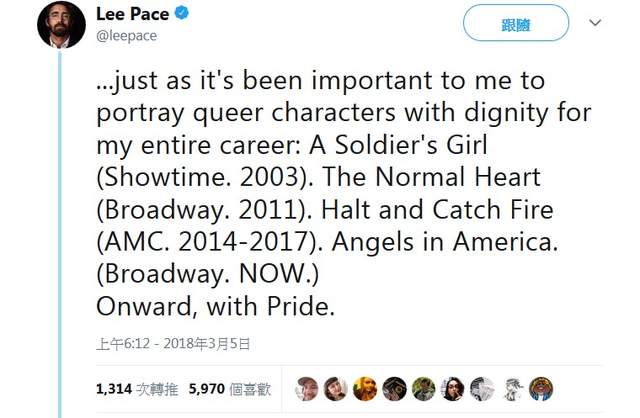Open the @leepace handle link
Viewport: 640px width, 418px height.
[x=126, y=36]
